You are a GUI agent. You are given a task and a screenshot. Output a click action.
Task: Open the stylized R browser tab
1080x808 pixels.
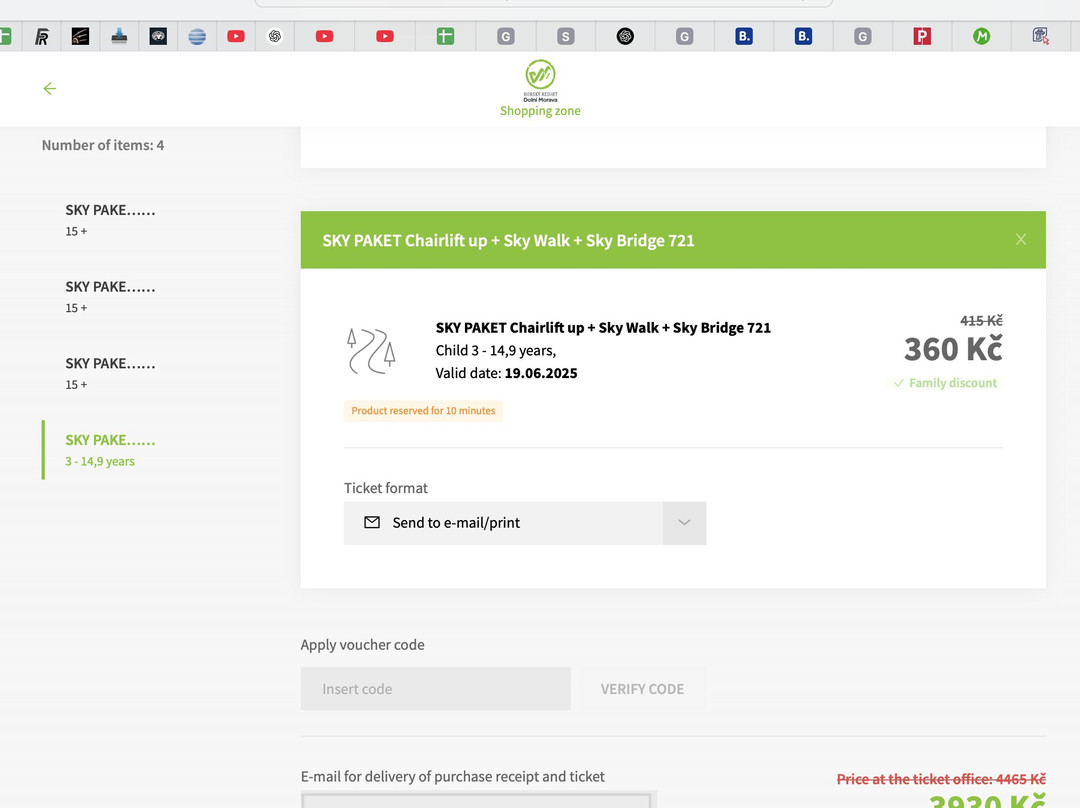(42, 37)
